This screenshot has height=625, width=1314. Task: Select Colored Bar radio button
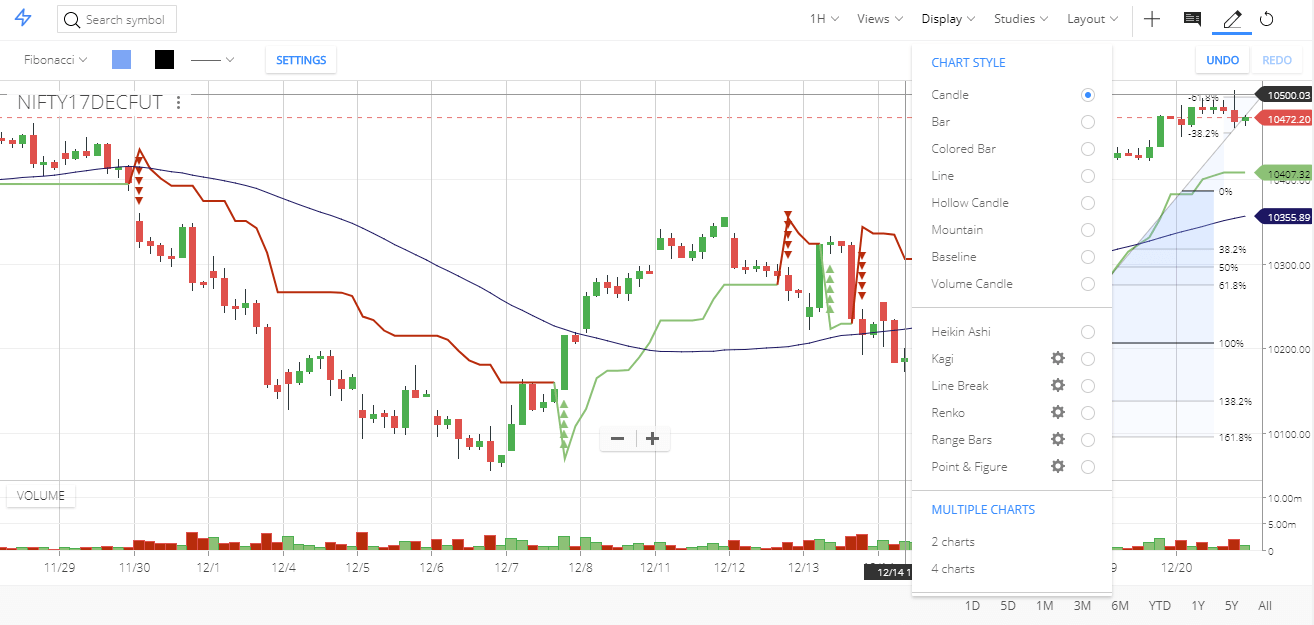1087,149
